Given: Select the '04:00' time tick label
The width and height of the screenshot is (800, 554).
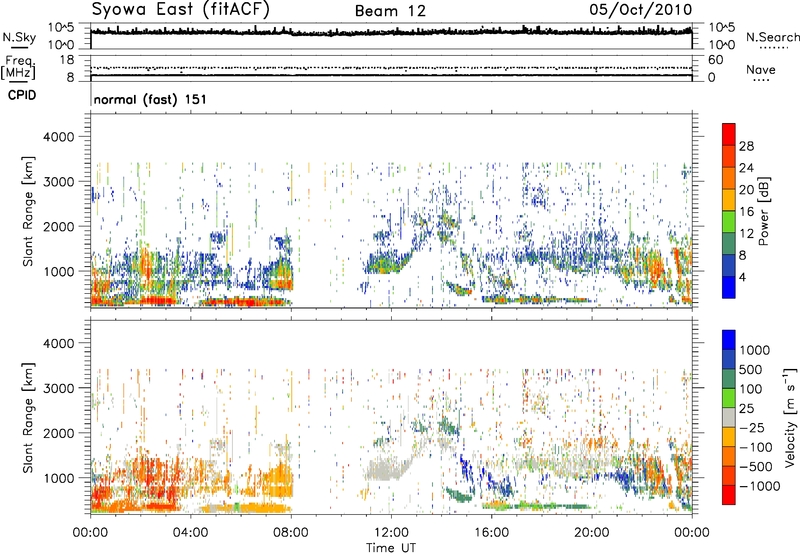Looking at the screenshot, I should (190, 533).
